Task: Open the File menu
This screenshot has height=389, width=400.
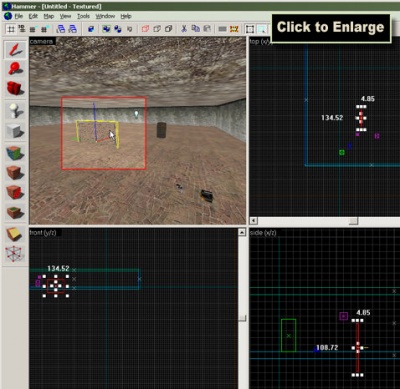Action: (x=19, y=16)
